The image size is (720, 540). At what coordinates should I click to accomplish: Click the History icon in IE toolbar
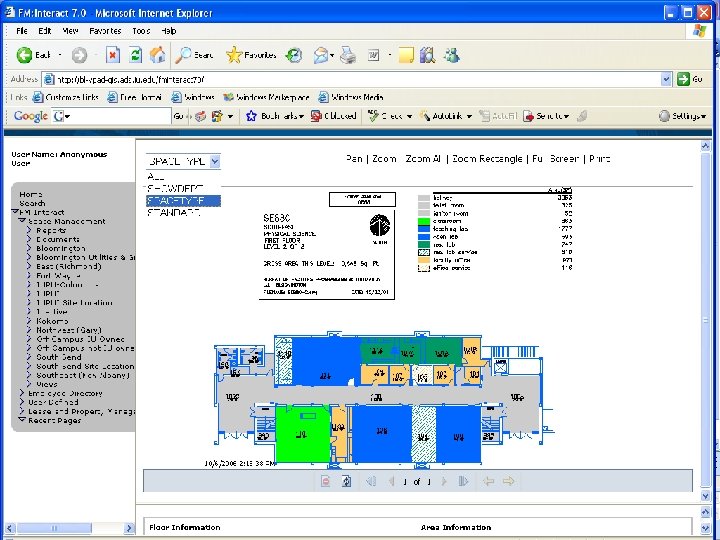[294, 56]
